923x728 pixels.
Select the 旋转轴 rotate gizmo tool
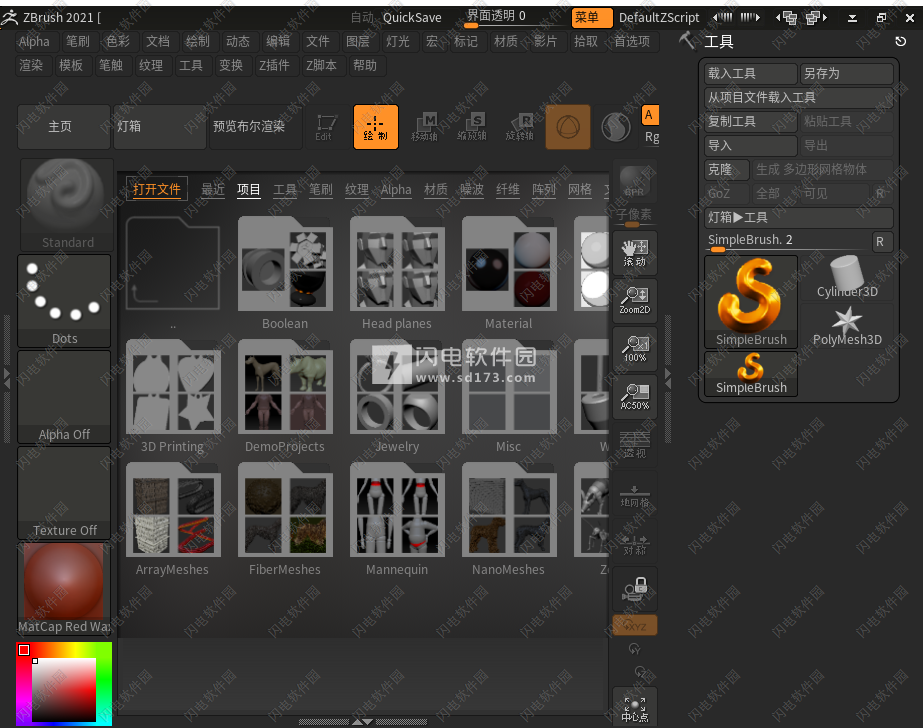520,127
